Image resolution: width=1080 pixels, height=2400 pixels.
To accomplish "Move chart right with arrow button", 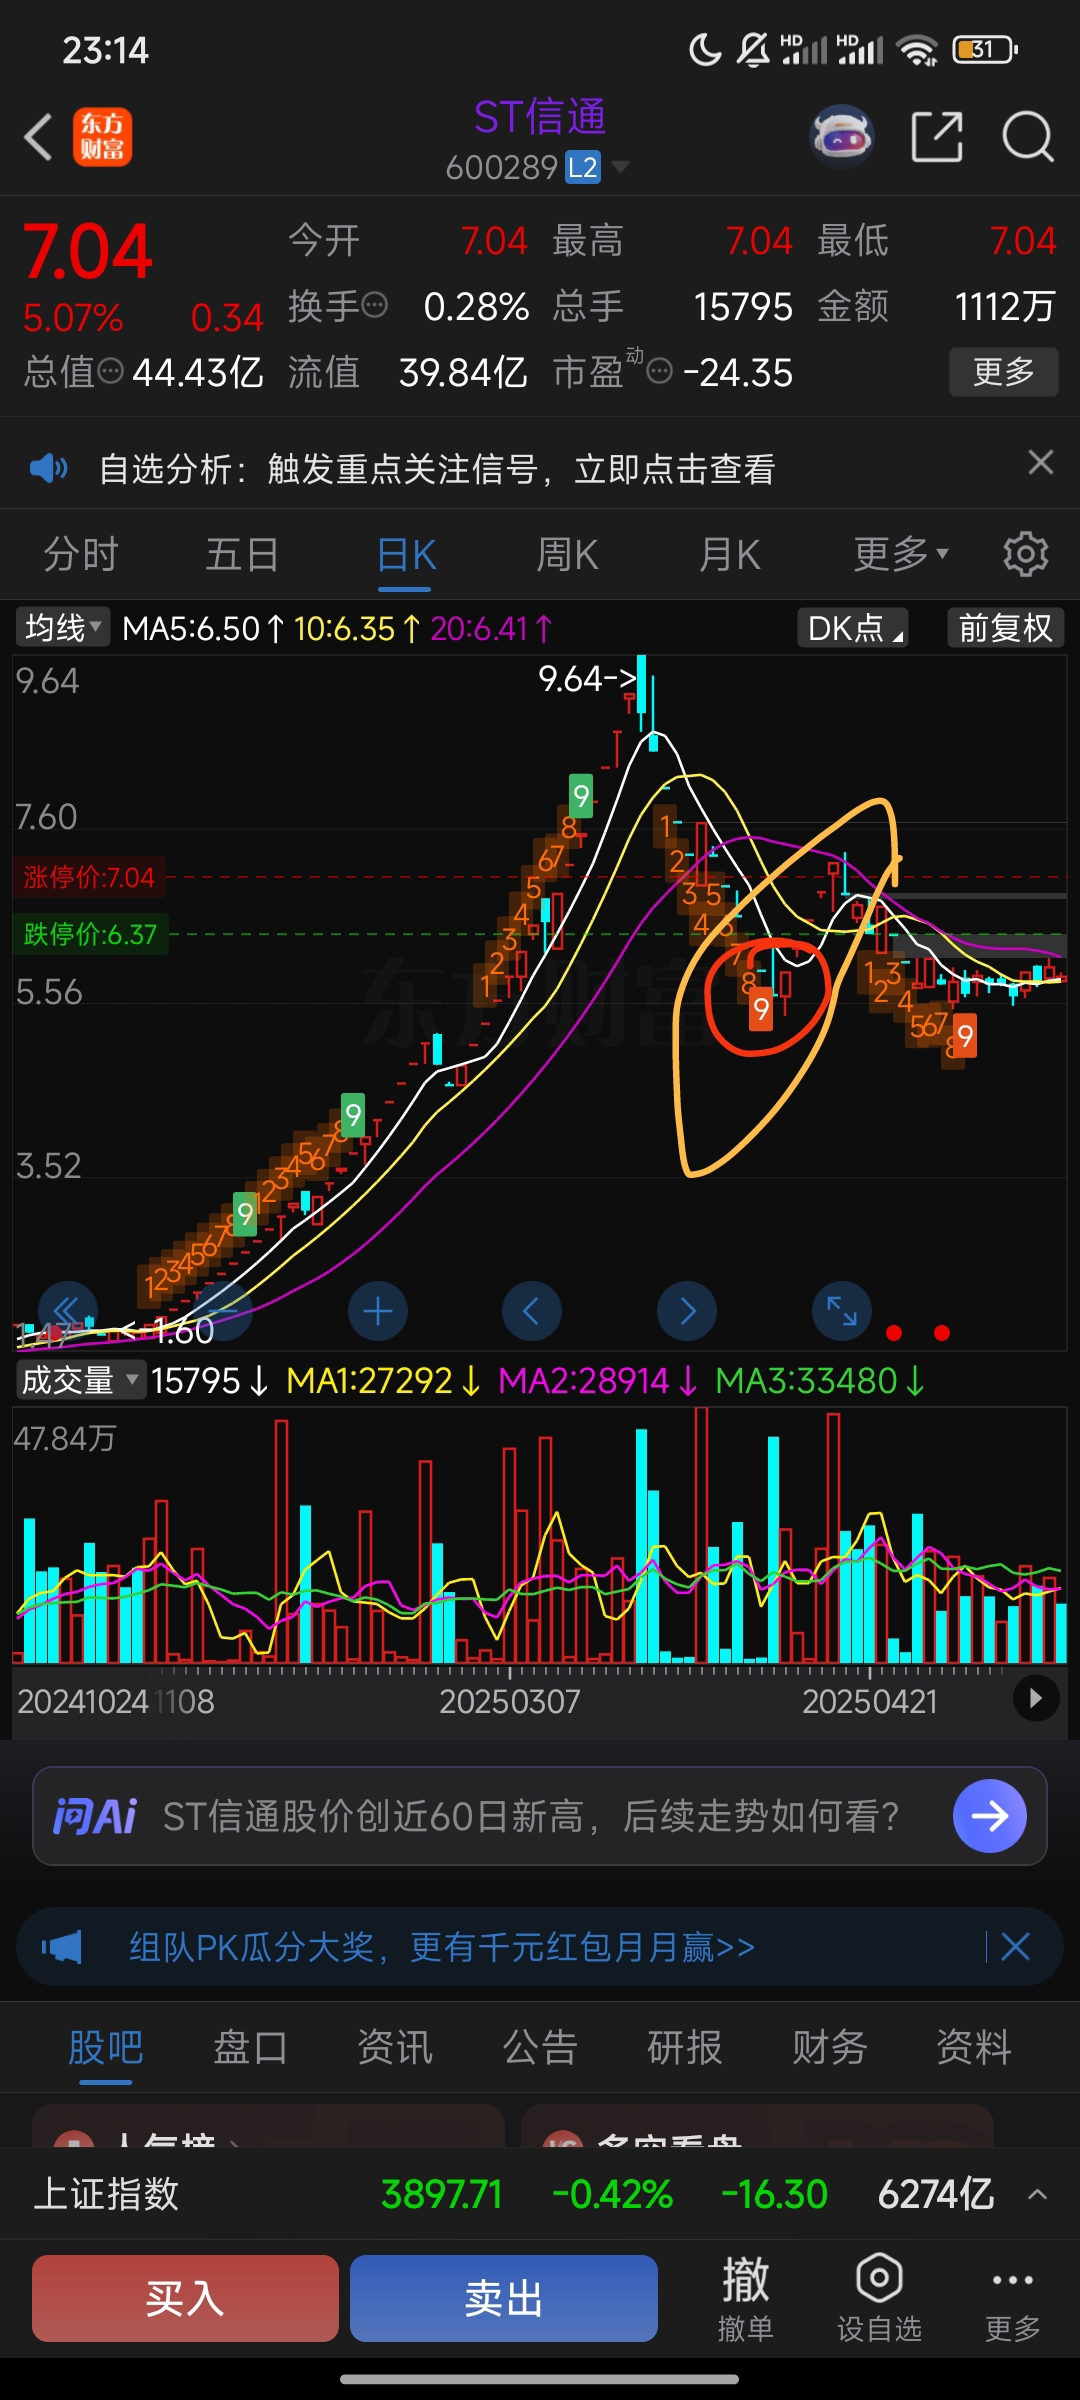I will [x=687, y=1311].
